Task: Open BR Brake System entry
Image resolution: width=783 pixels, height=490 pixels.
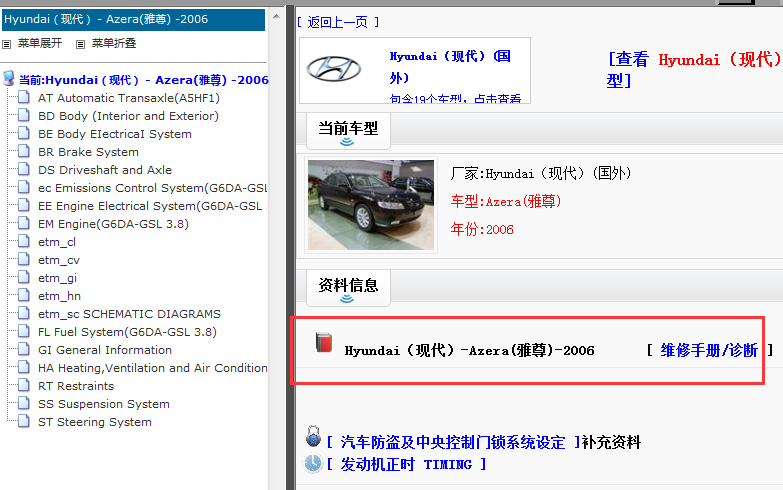Action: tap(88, 152)
